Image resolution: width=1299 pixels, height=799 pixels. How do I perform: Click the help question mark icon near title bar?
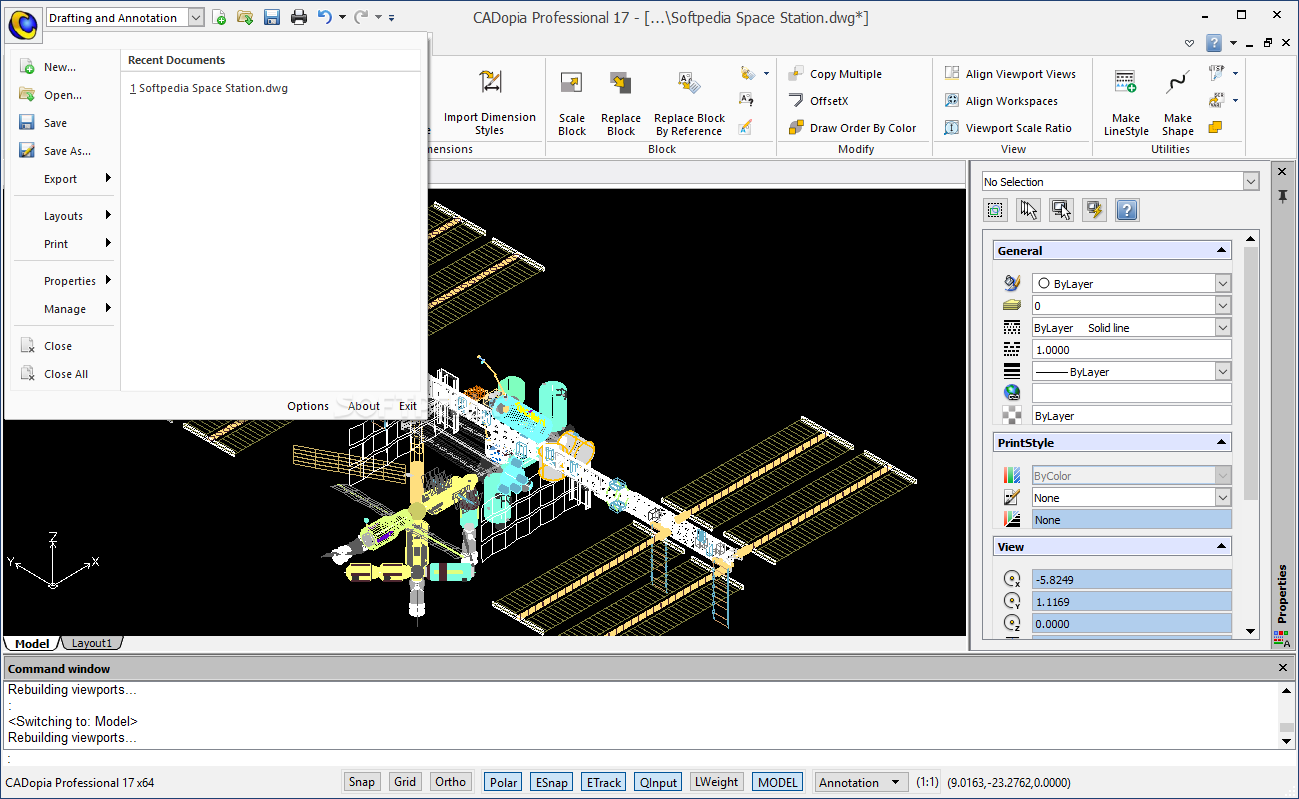click(1213, 43)
